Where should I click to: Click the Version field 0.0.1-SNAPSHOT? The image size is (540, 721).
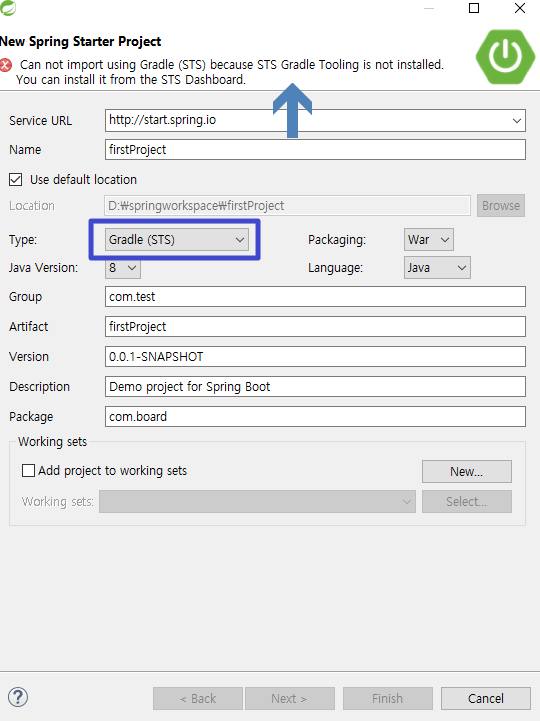pyautogui.click(x=315, y=356)
